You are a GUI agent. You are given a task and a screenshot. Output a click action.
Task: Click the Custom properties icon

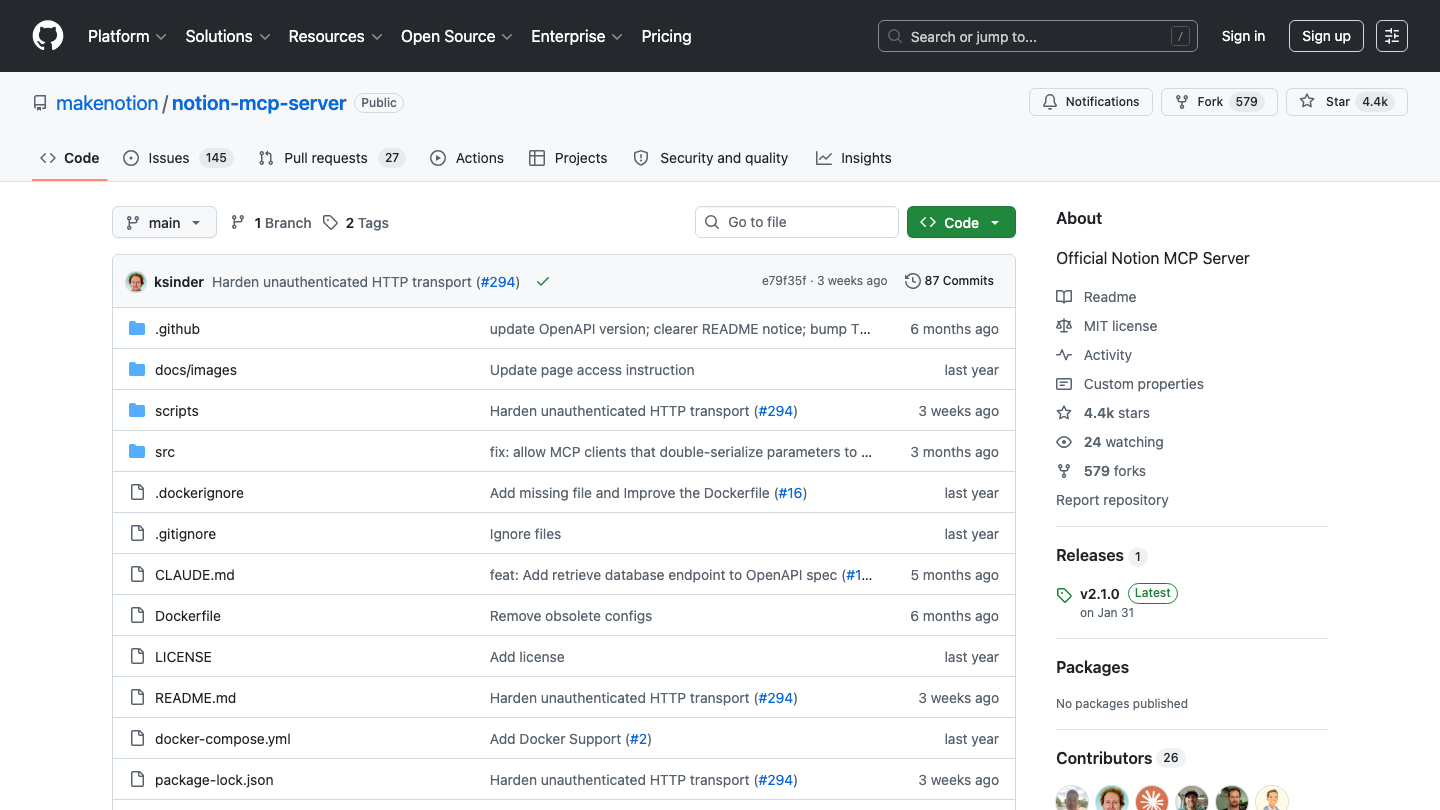[x=1064, y=384]
